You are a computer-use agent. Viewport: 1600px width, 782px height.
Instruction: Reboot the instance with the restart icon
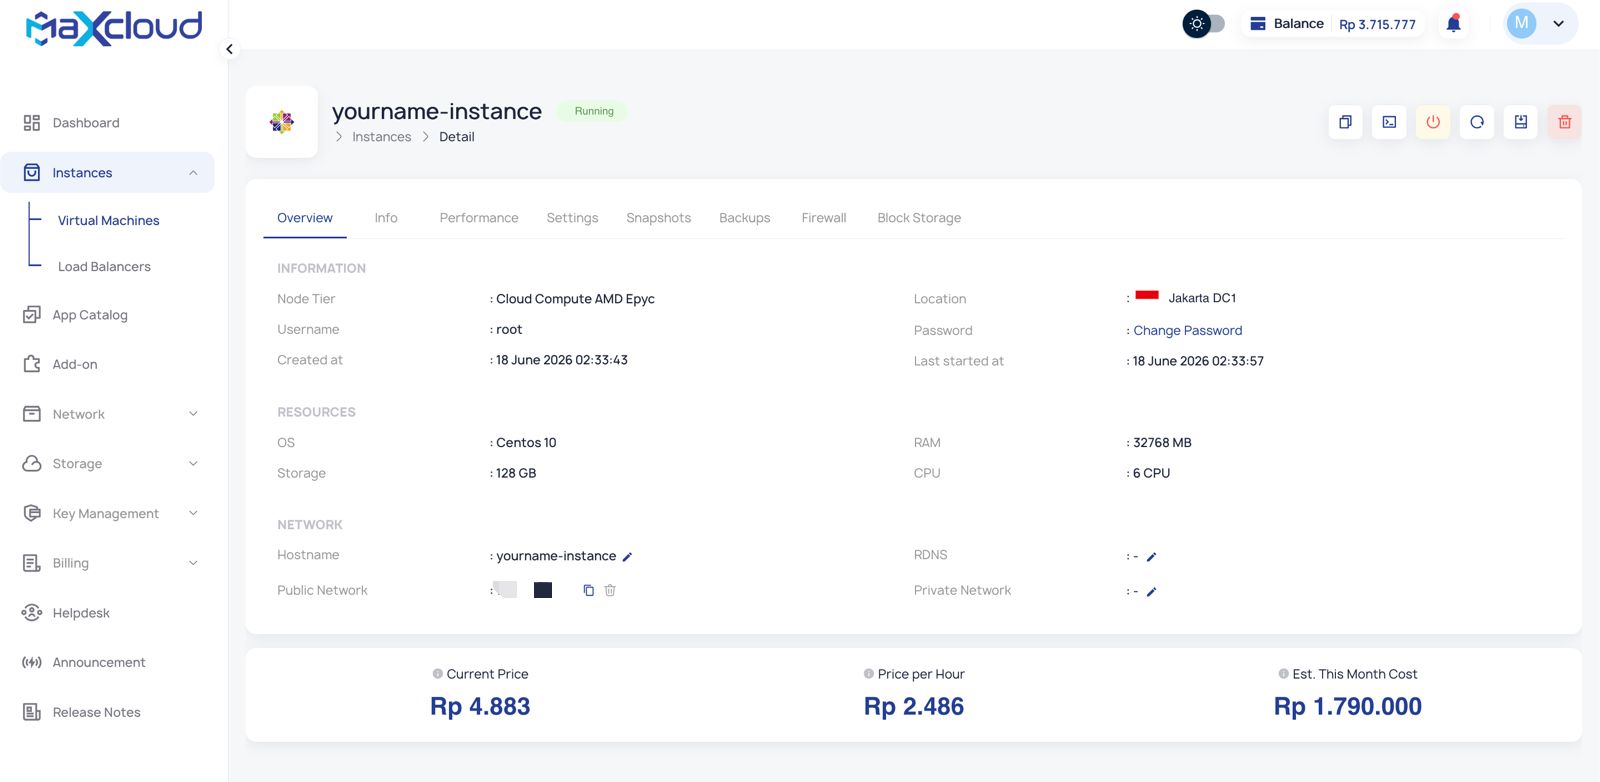1477,122
